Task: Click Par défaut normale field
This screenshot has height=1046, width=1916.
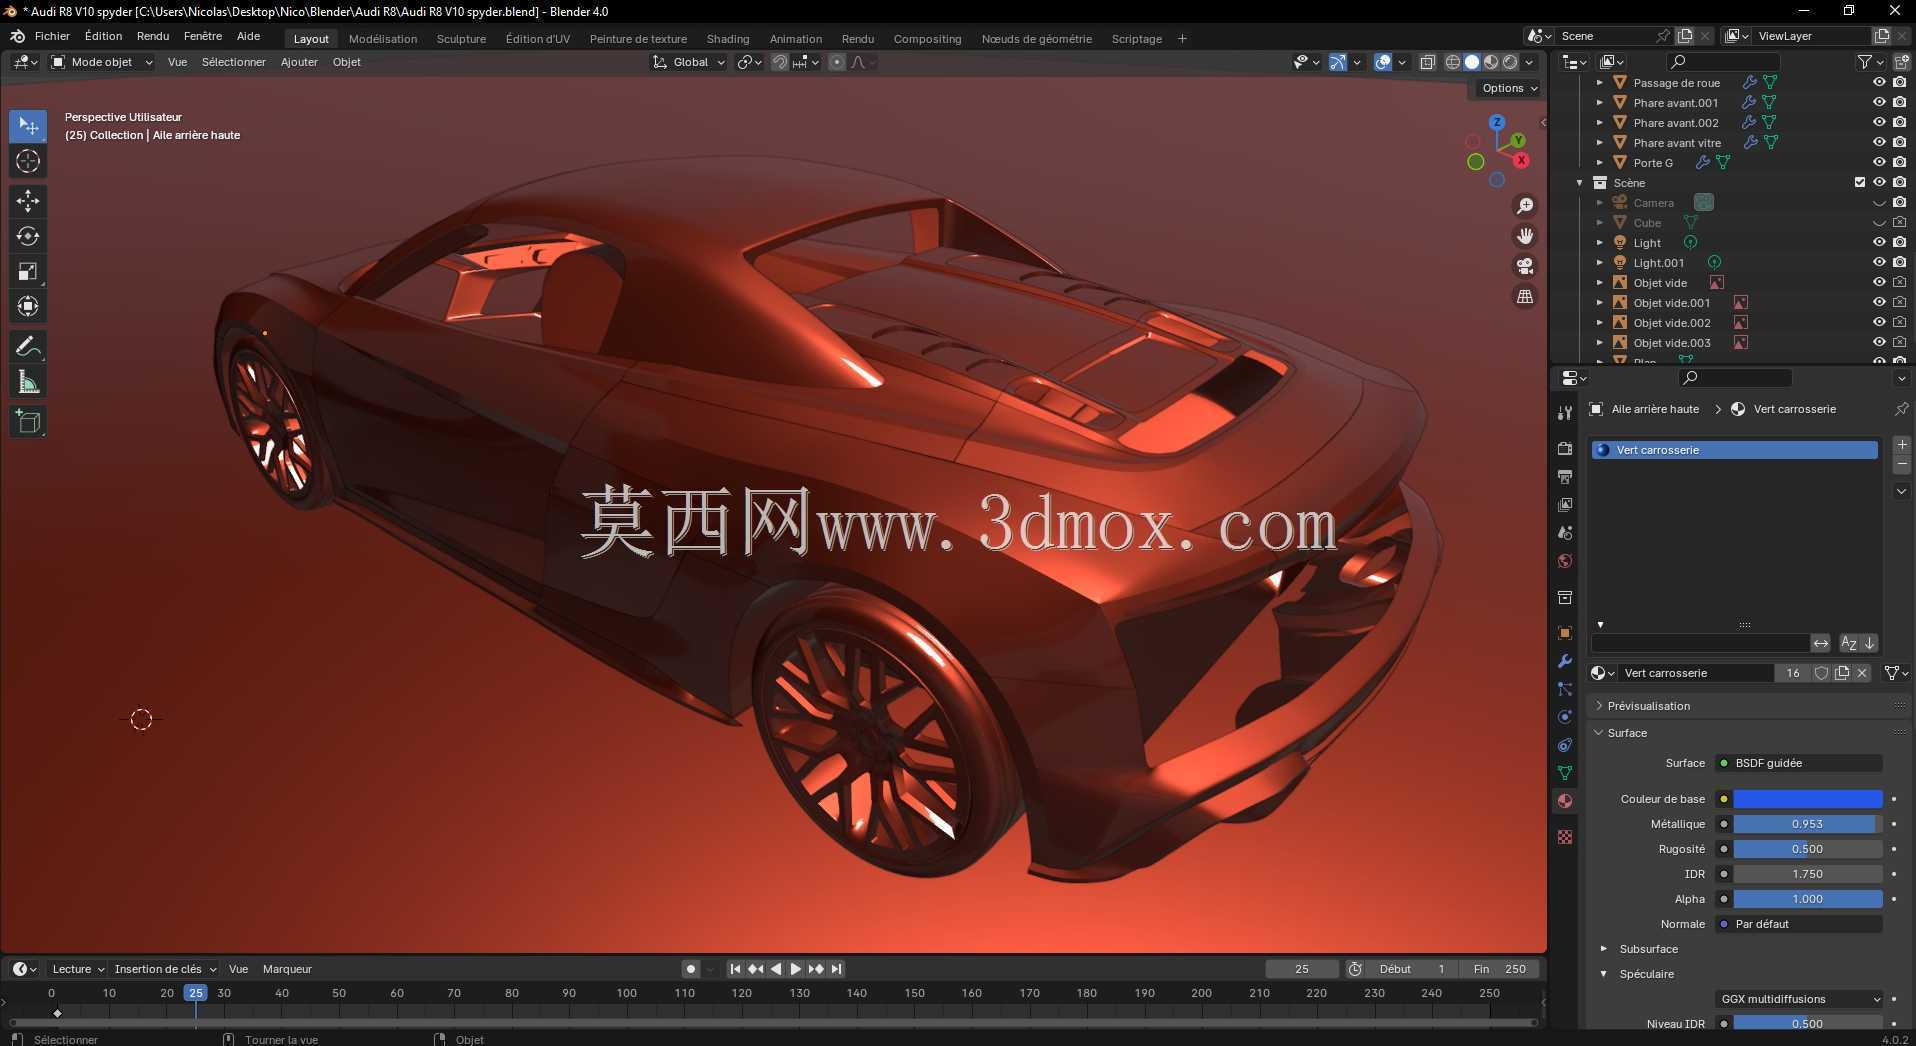Action: pos(1799,924)
